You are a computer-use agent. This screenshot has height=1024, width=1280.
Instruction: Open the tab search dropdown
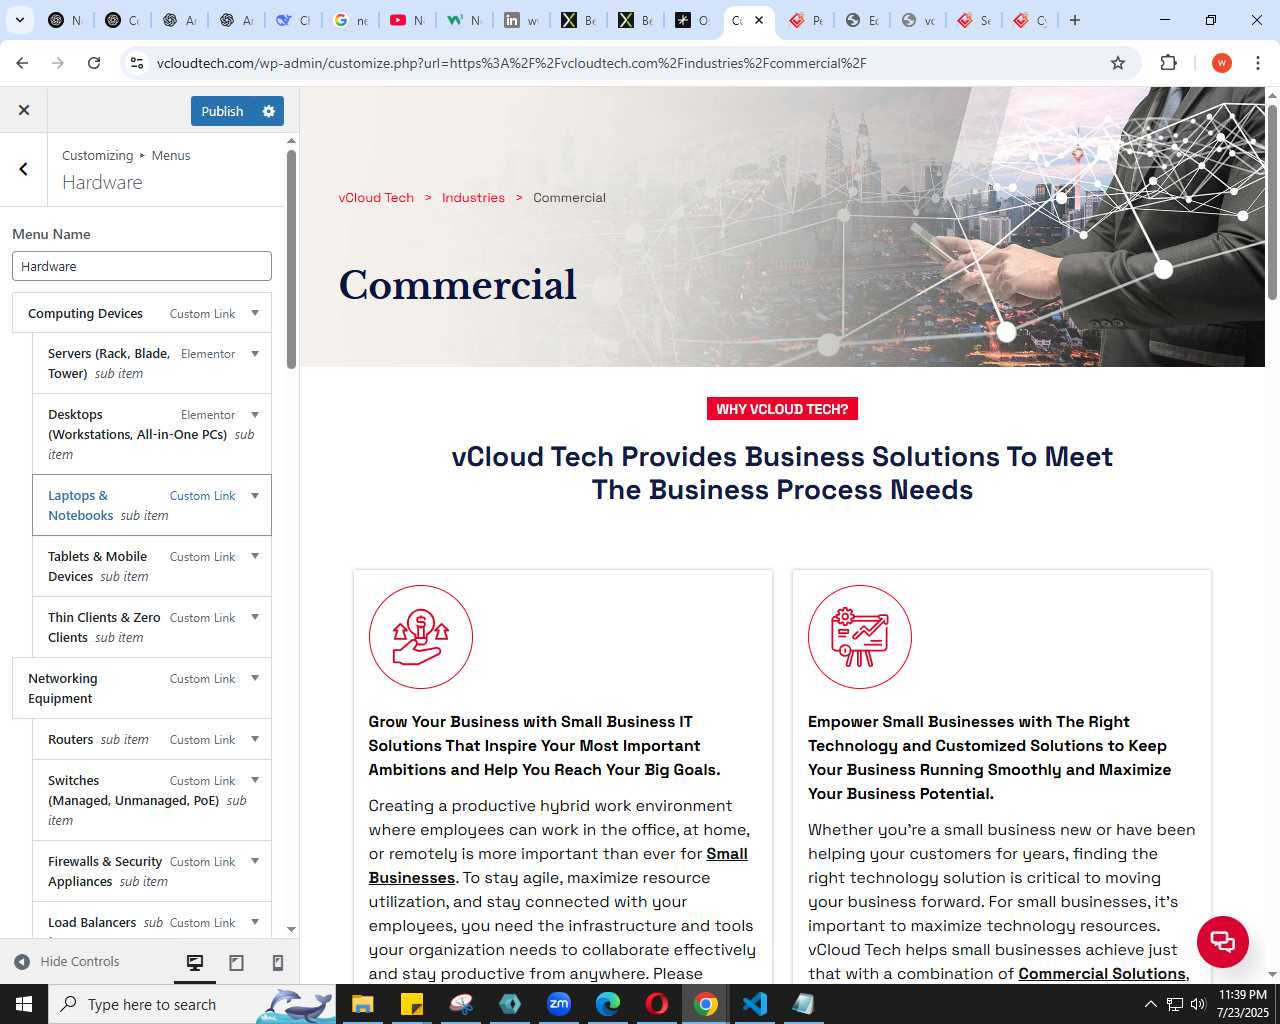[20, 20]
